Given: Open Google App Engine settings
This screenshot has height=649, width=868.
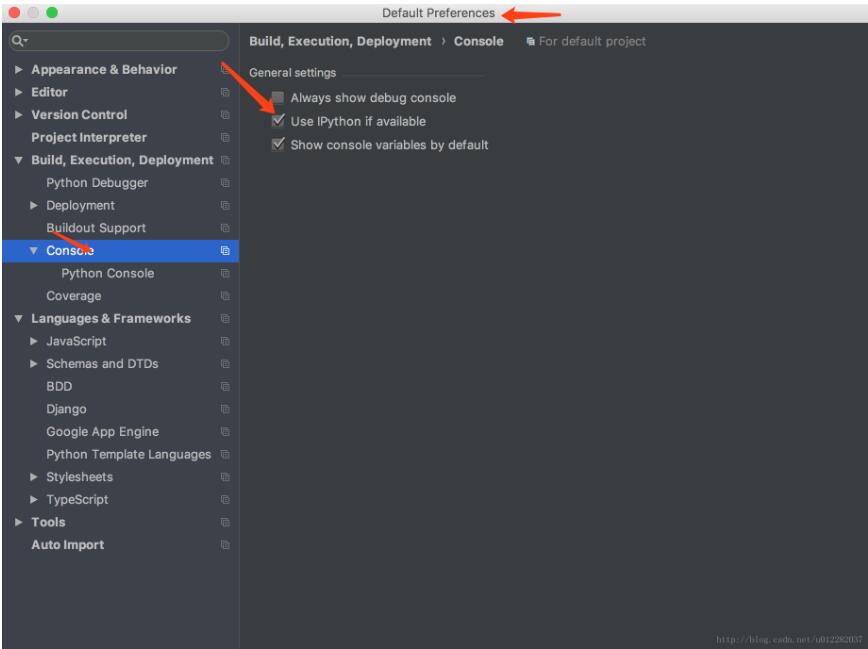Looking at the screenshot, I should coord(102,432).
